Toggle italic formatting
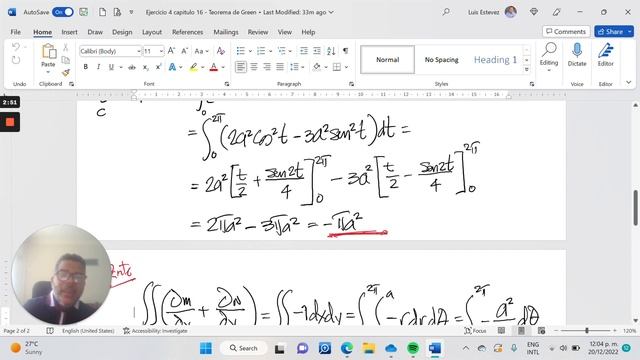Viewport: 640px width, 360px height. [x=98, y=67]
